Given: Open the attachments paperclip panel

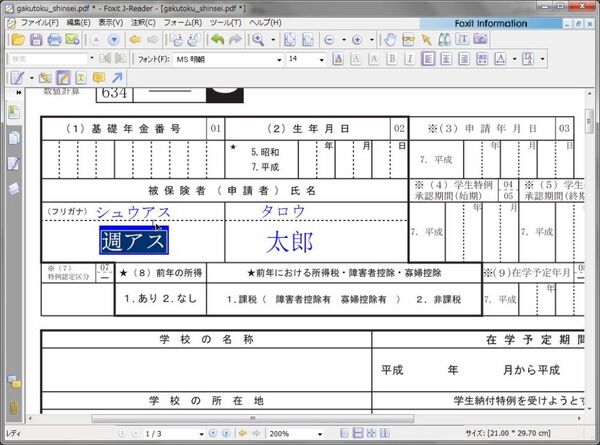Looking at the screenshot, I should coord(14,408).
